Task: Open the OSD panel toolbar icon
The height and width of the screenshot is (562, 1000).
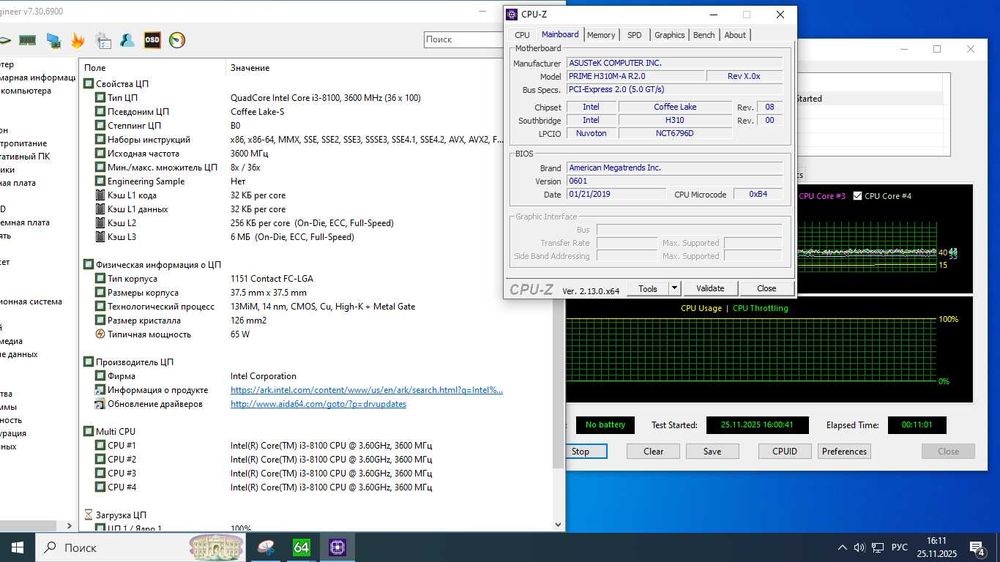Action: (152, 40)
